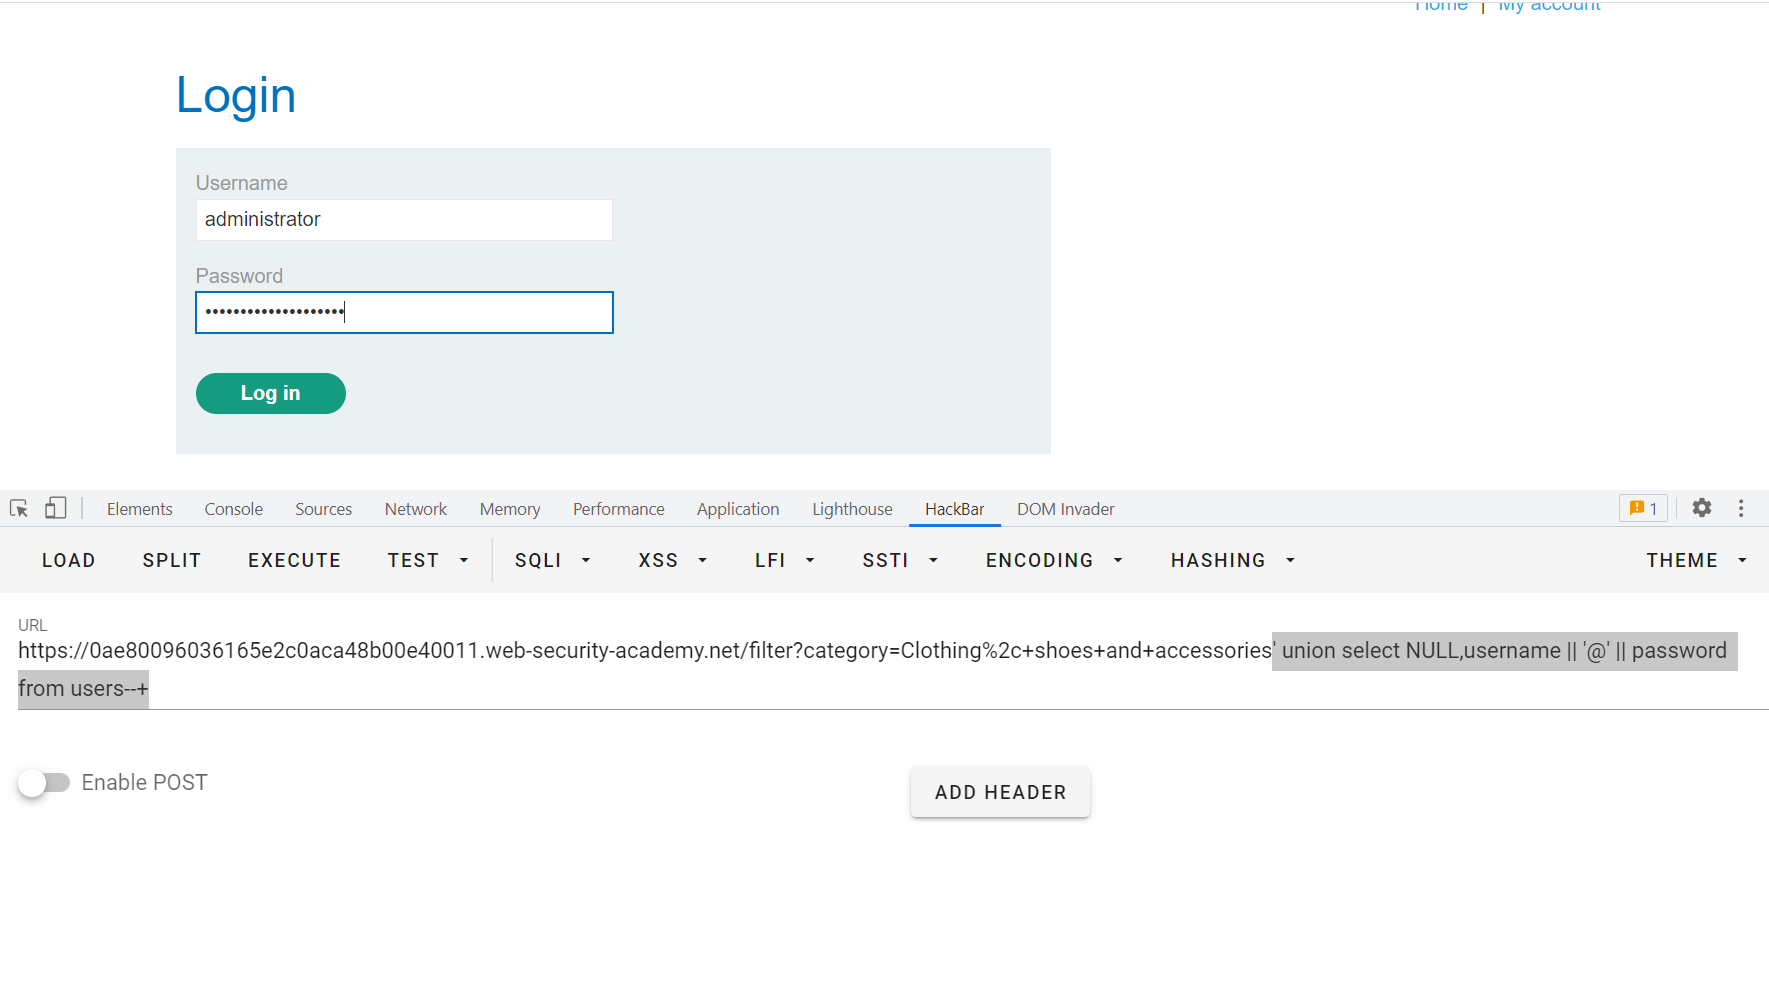Switch to the Elements tab
This screenshot has height=985, width=1769.
pyautogui.click(x=140, y=509)
